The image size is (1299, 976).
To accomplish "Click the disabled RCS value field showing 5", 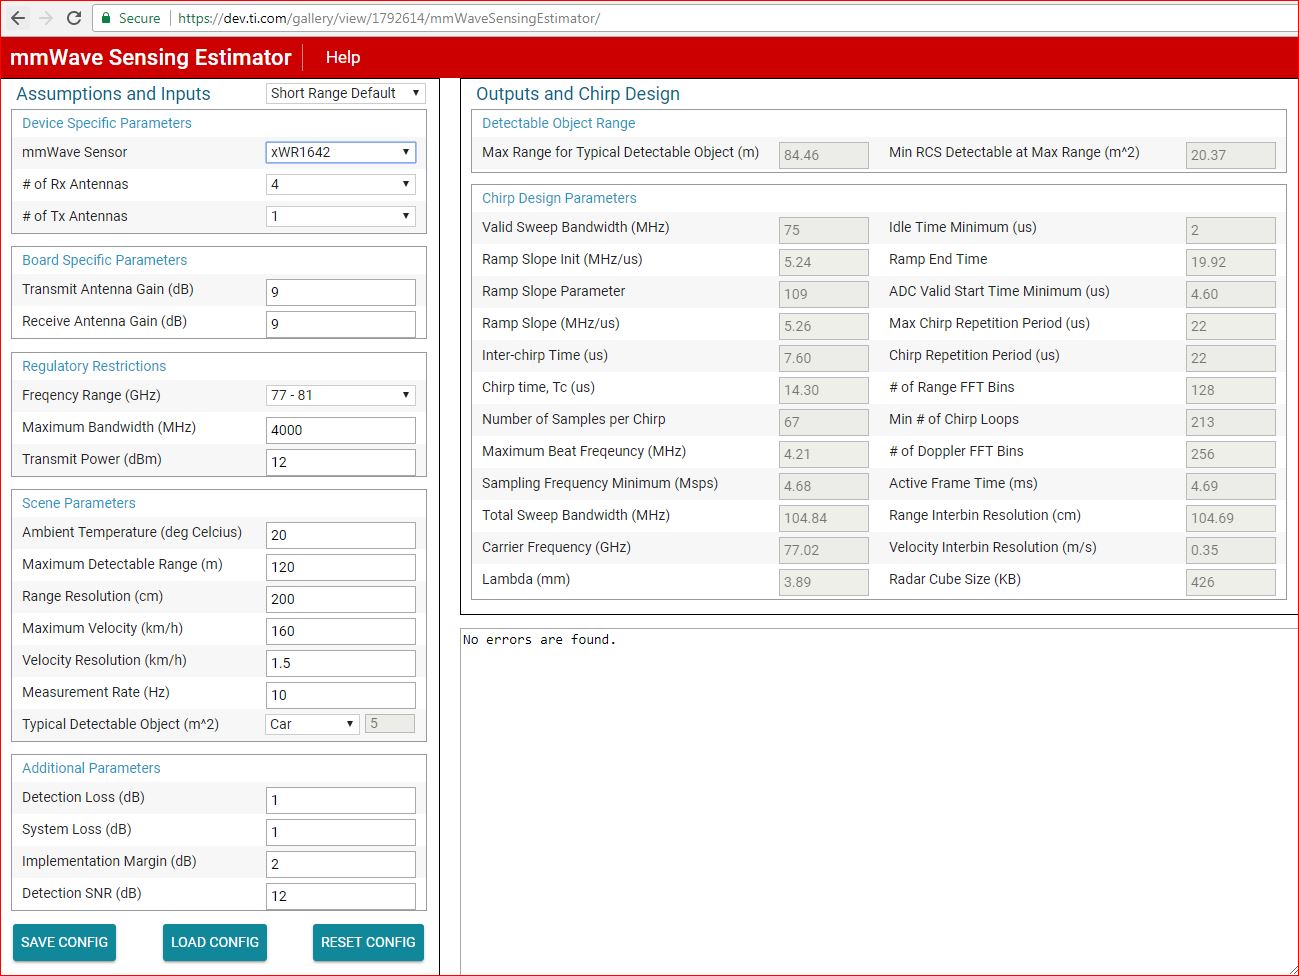I will 390,723.
